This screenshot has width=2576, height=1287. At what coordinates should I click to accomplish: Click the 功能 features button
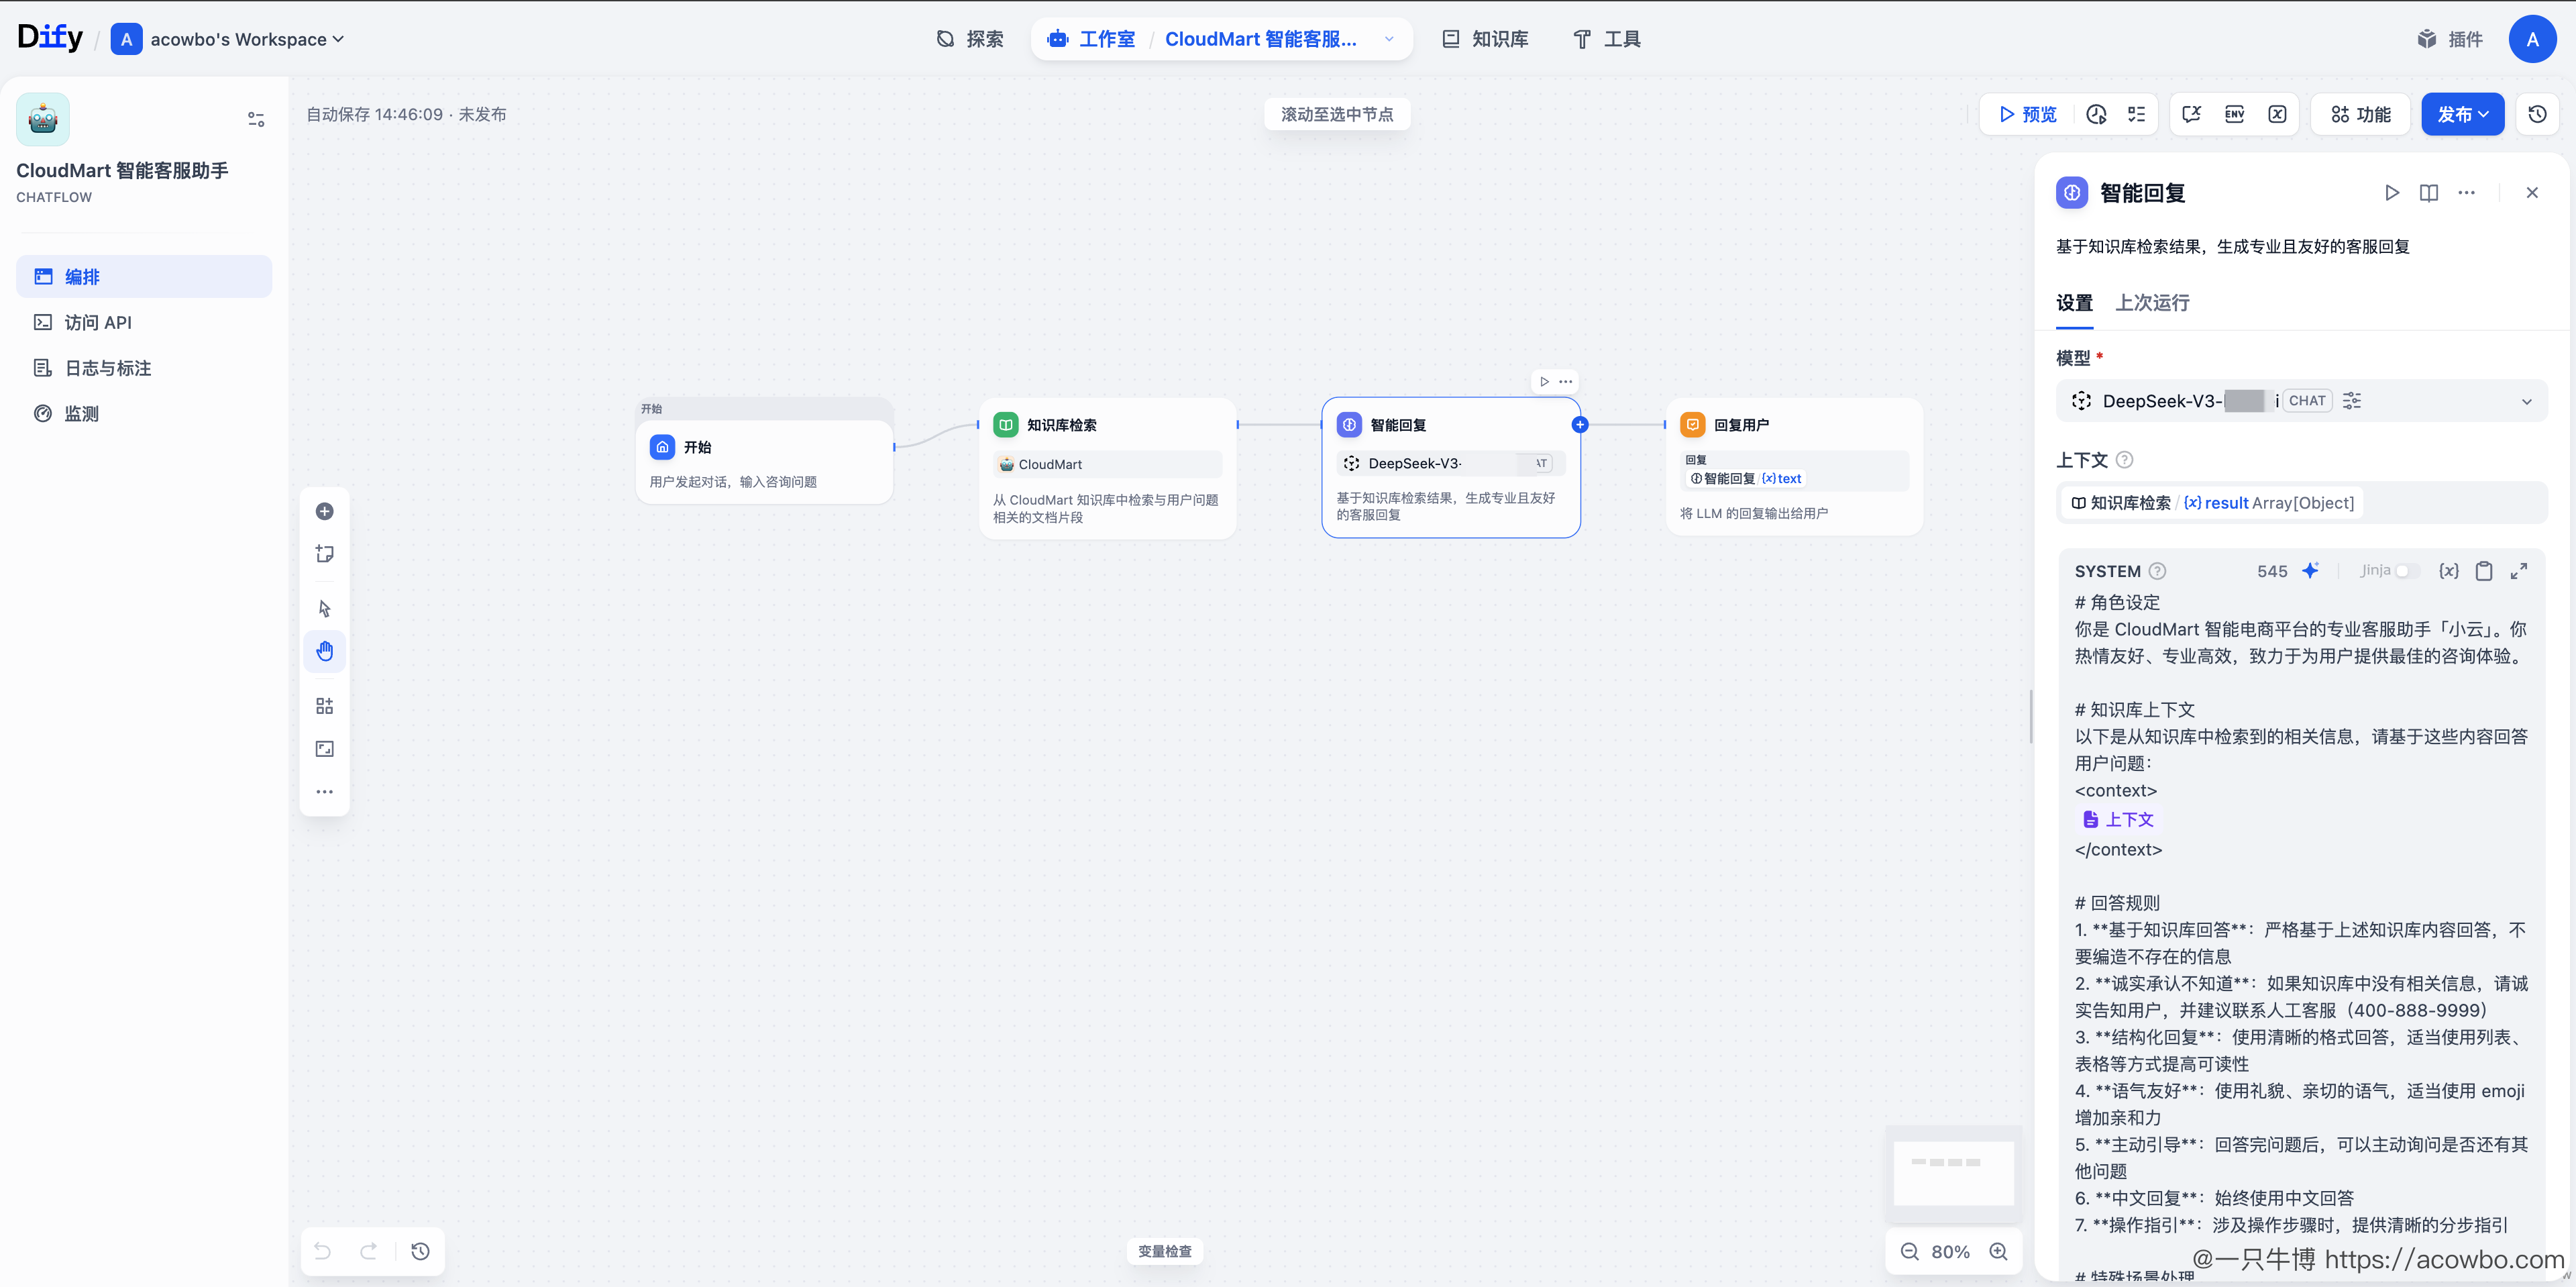[2360, 115]
